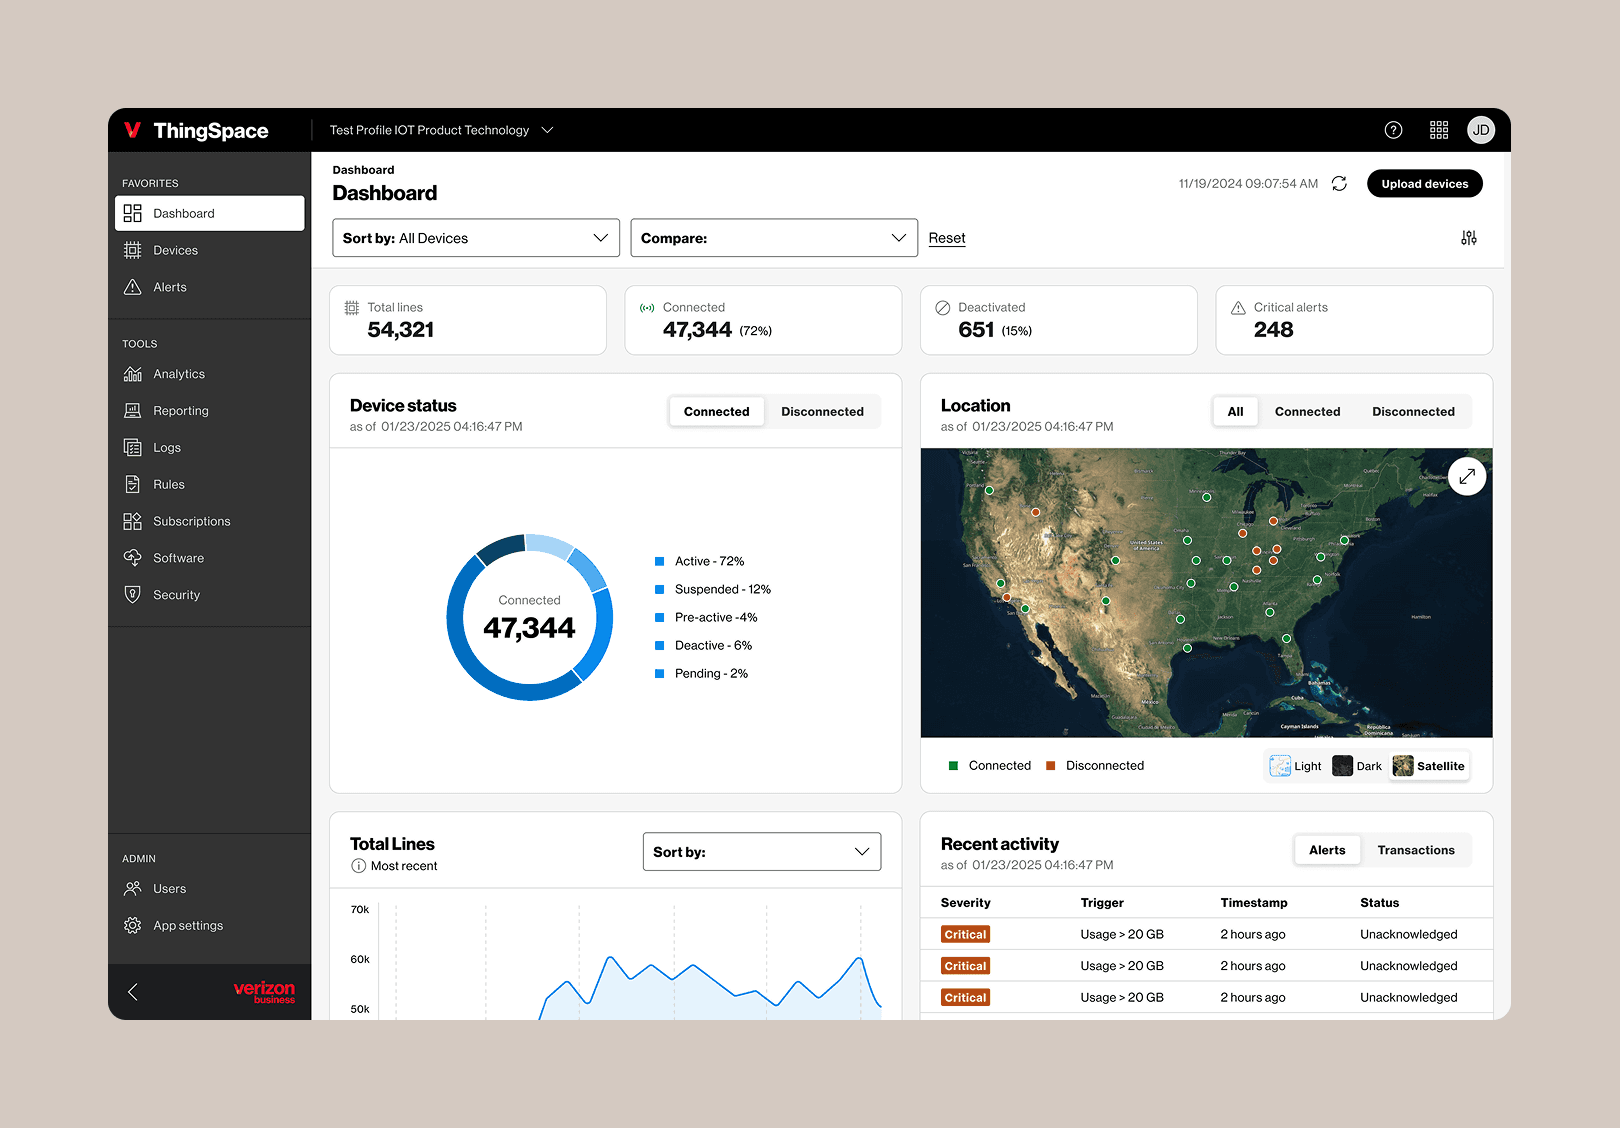Open the Sort by: All Devices dropdown
1620x1128 pixels.
475,237
